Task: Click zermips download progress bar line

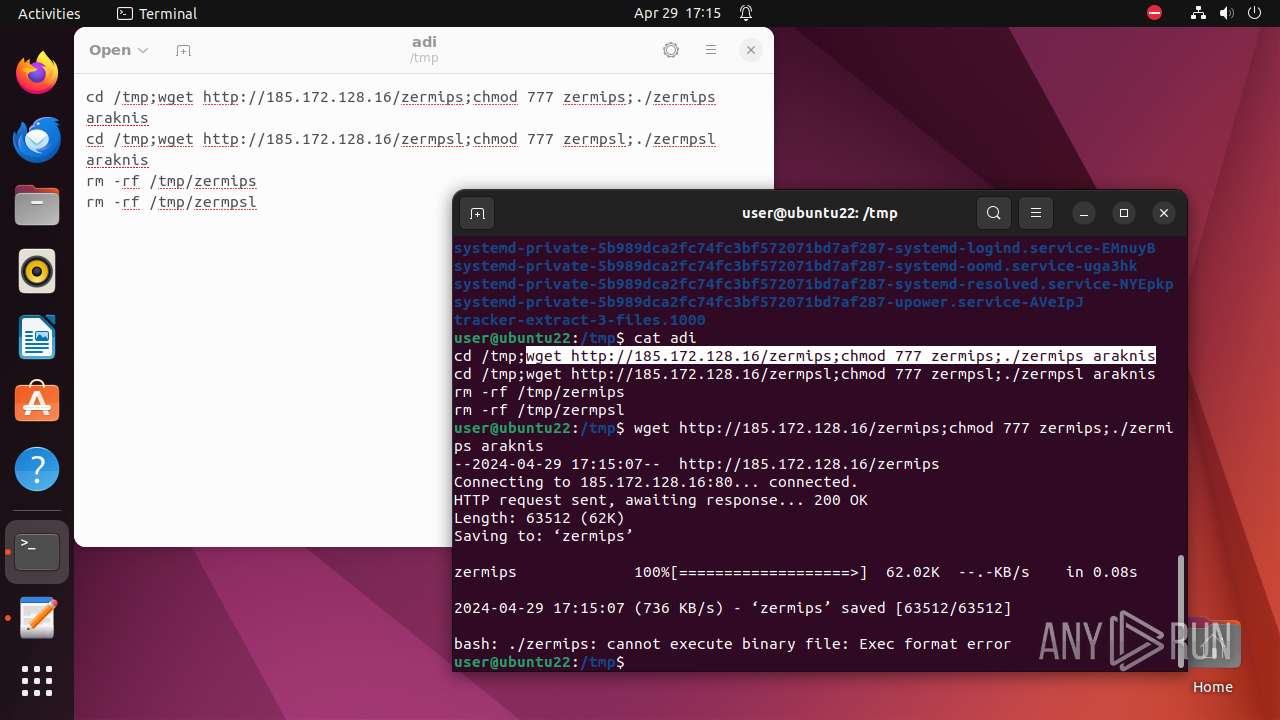Action: point(796,572)
